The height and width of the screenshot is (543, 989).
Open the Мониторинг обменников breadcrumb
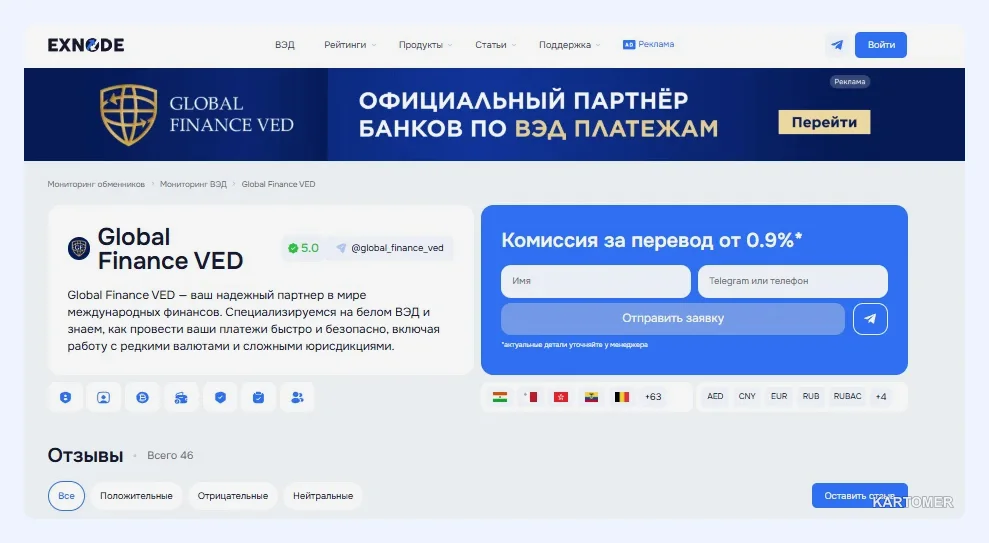pos(96,184)
